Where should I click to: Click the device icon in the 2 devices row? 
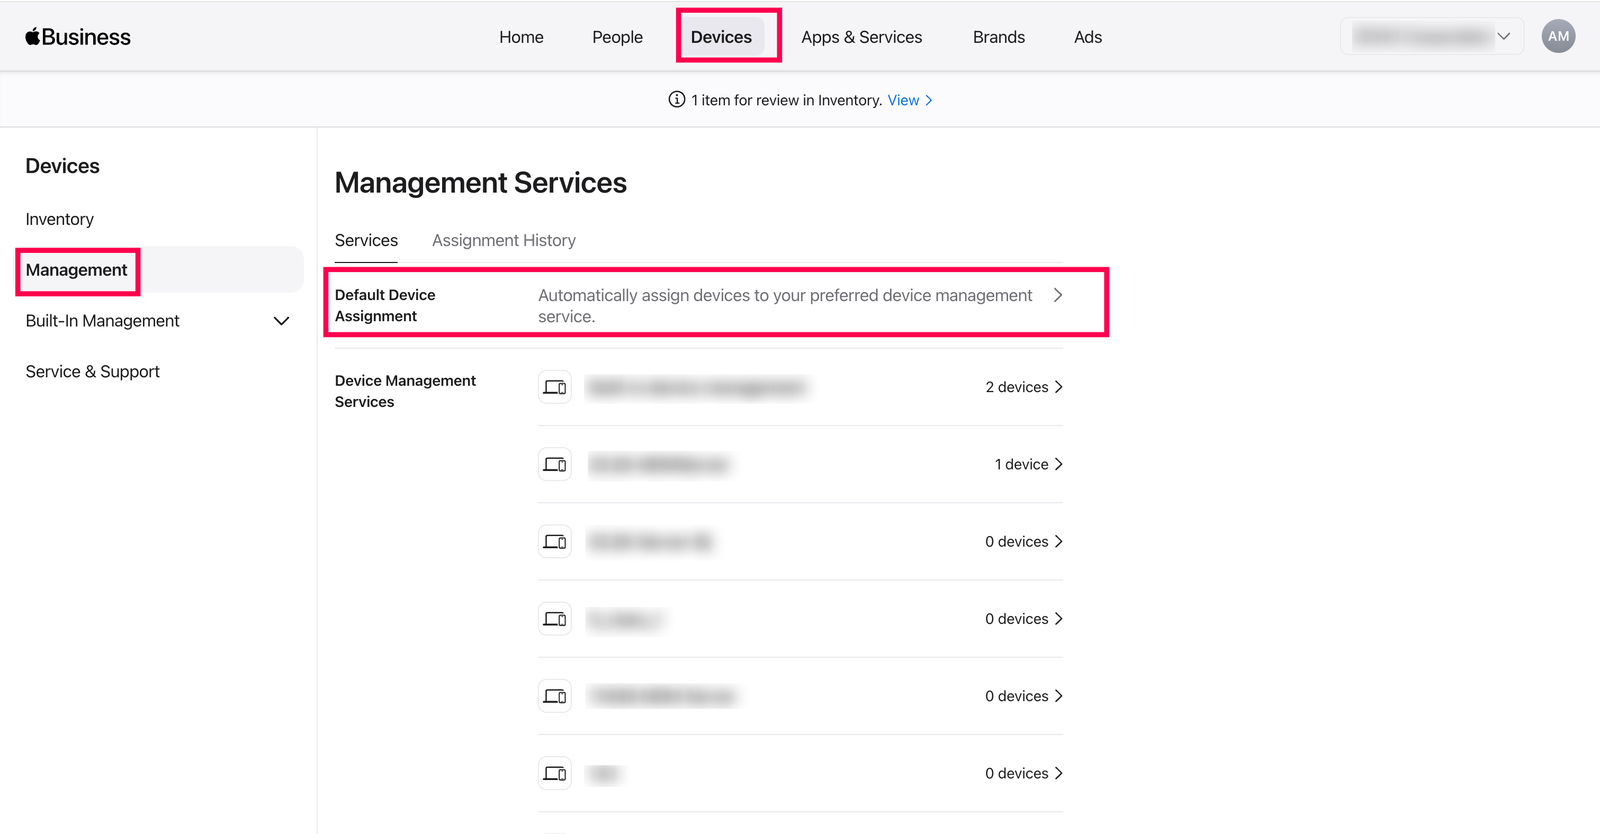click(555, 387)
